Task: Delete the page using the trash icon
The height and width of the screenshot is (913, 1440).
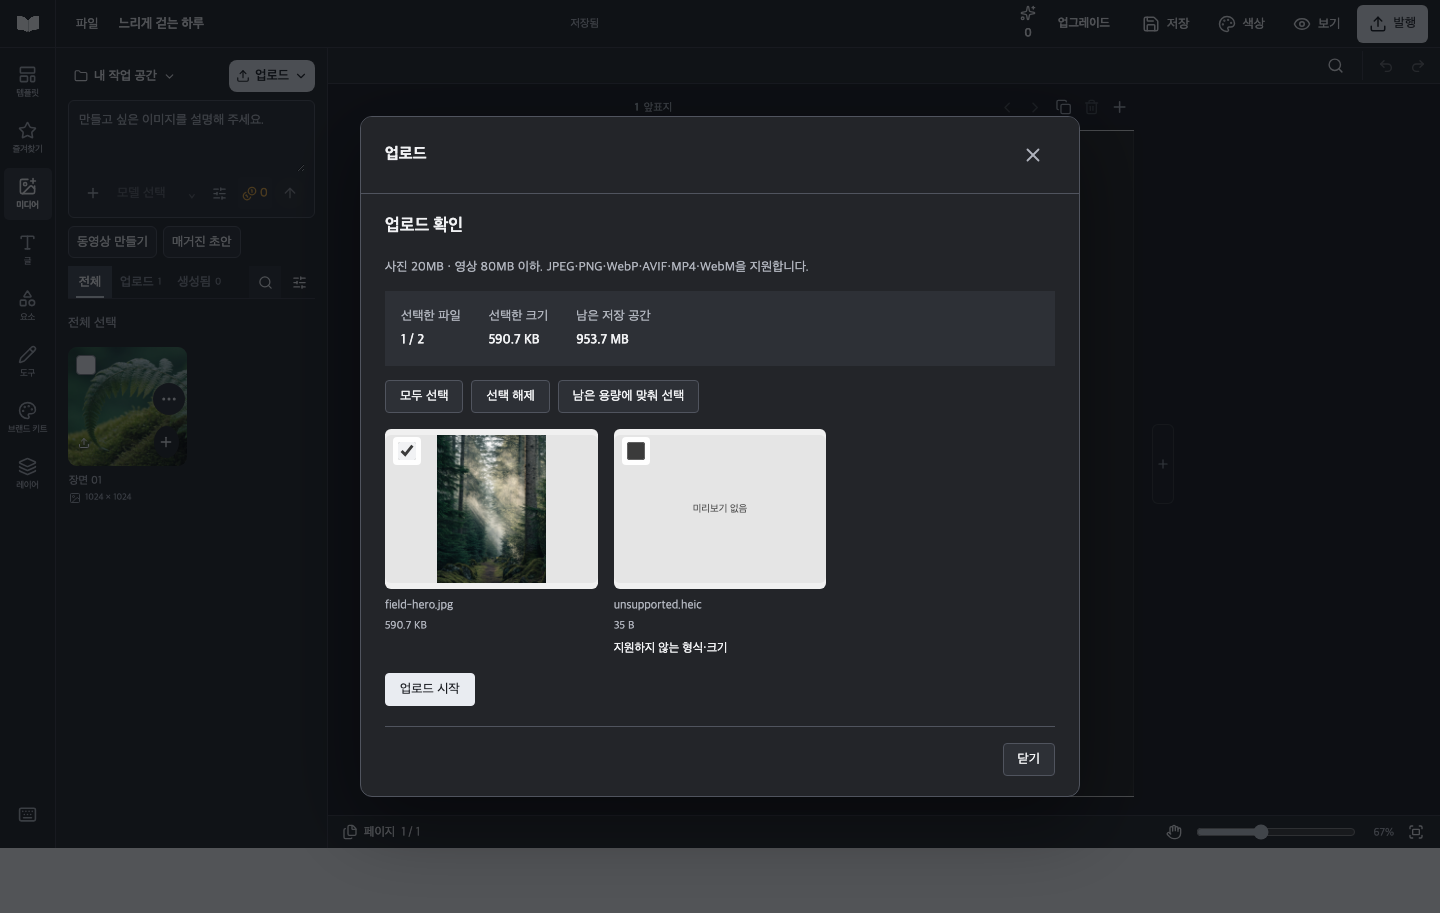Action: point(1091,107)
